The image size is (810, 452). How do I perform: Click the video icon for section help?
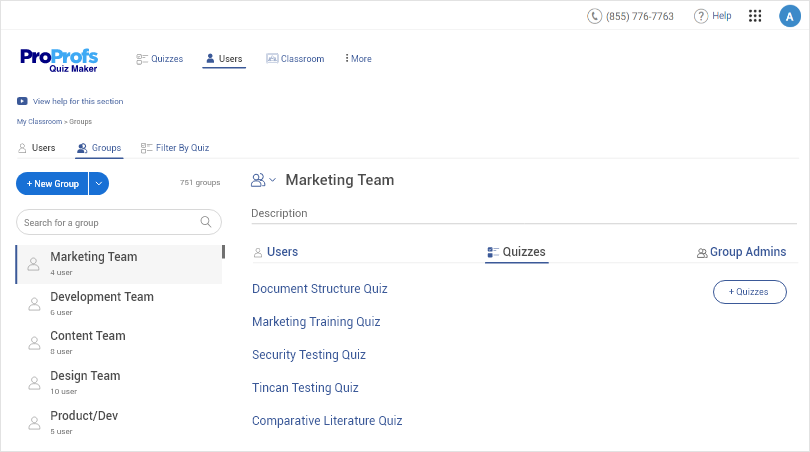[x=22, y=101]
